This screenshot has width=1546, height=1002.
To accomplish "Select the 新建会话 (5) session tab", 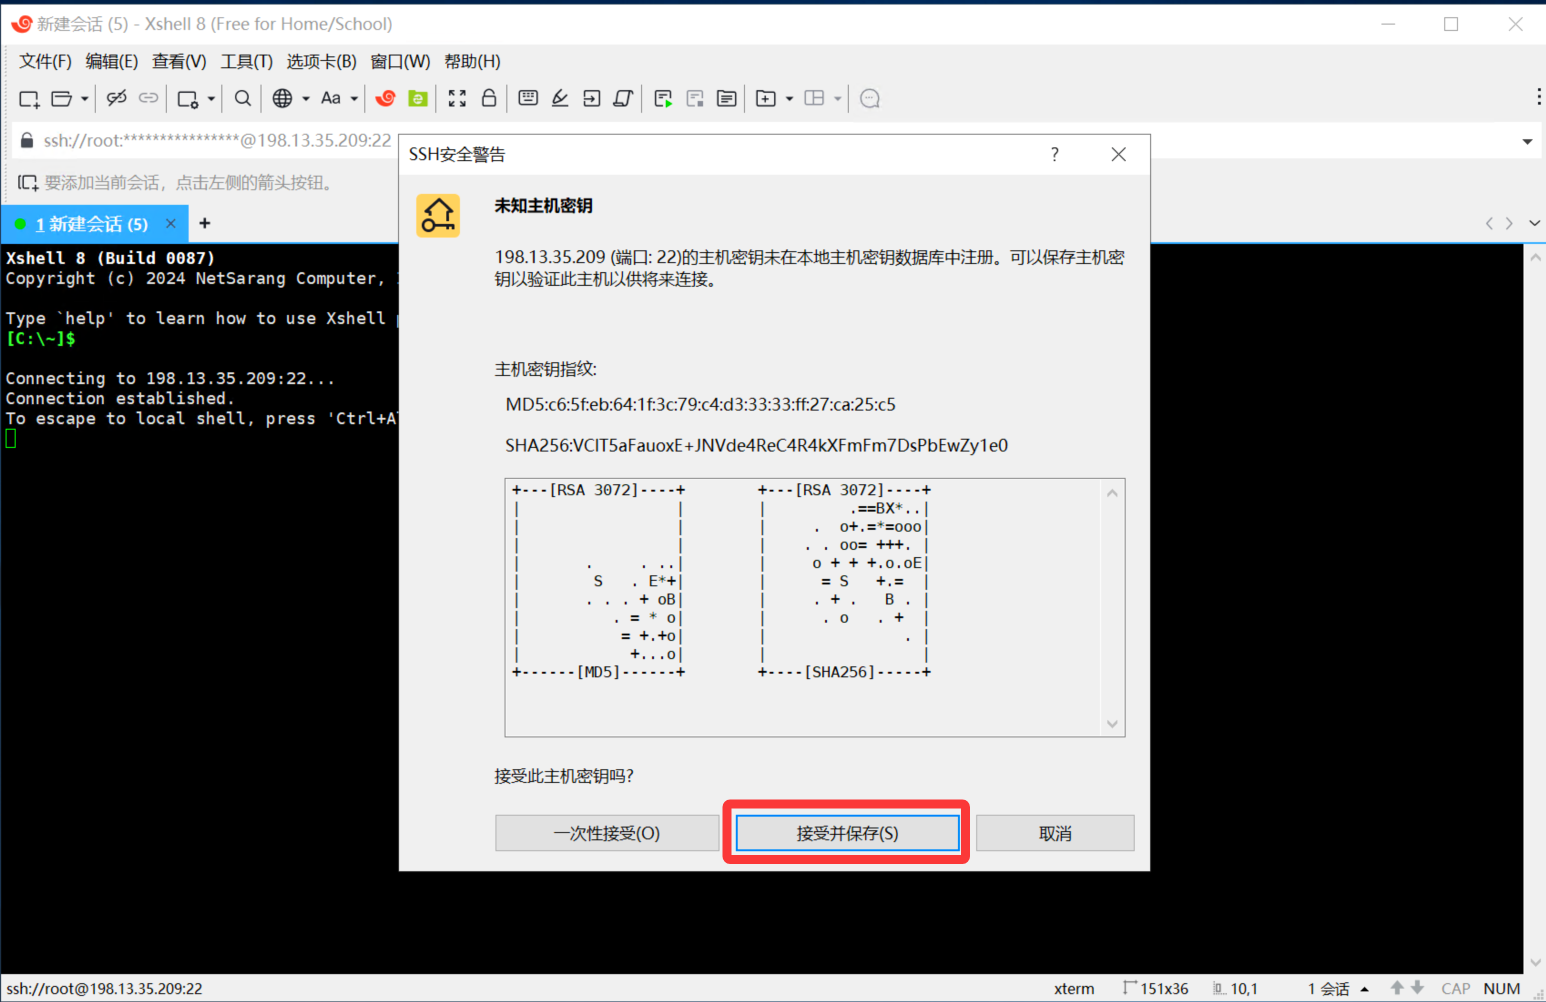I will tap(92, 224).
